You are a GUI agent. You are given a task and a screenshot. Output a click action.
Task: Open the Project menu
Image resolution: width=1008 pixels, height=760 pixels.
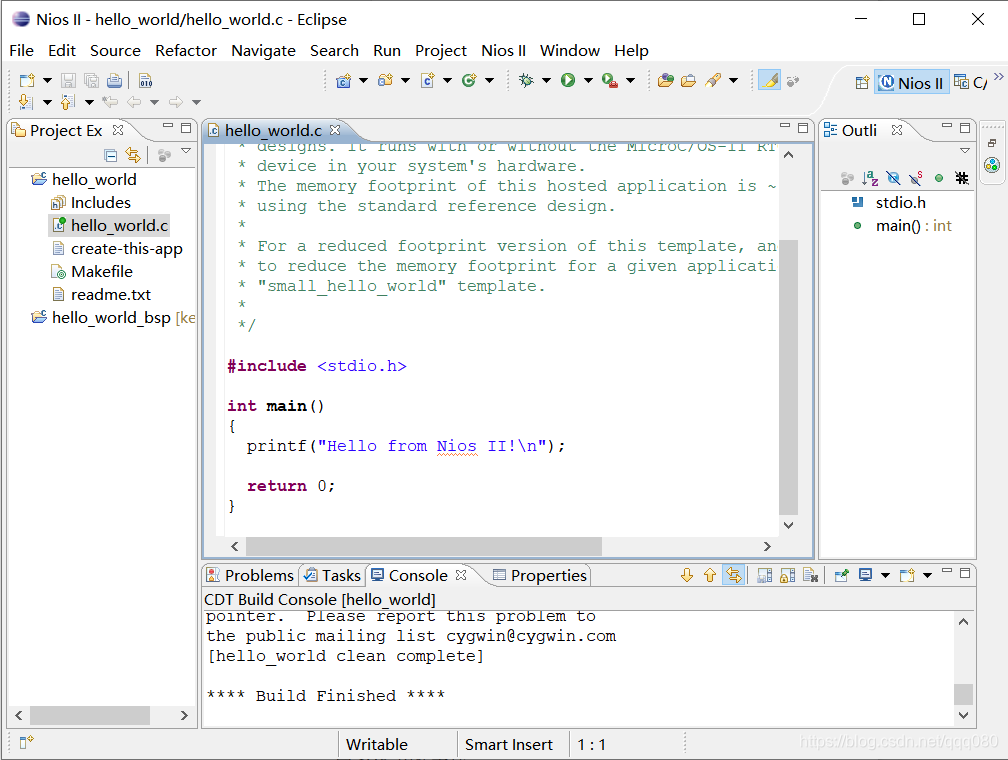tap(441, 51)
